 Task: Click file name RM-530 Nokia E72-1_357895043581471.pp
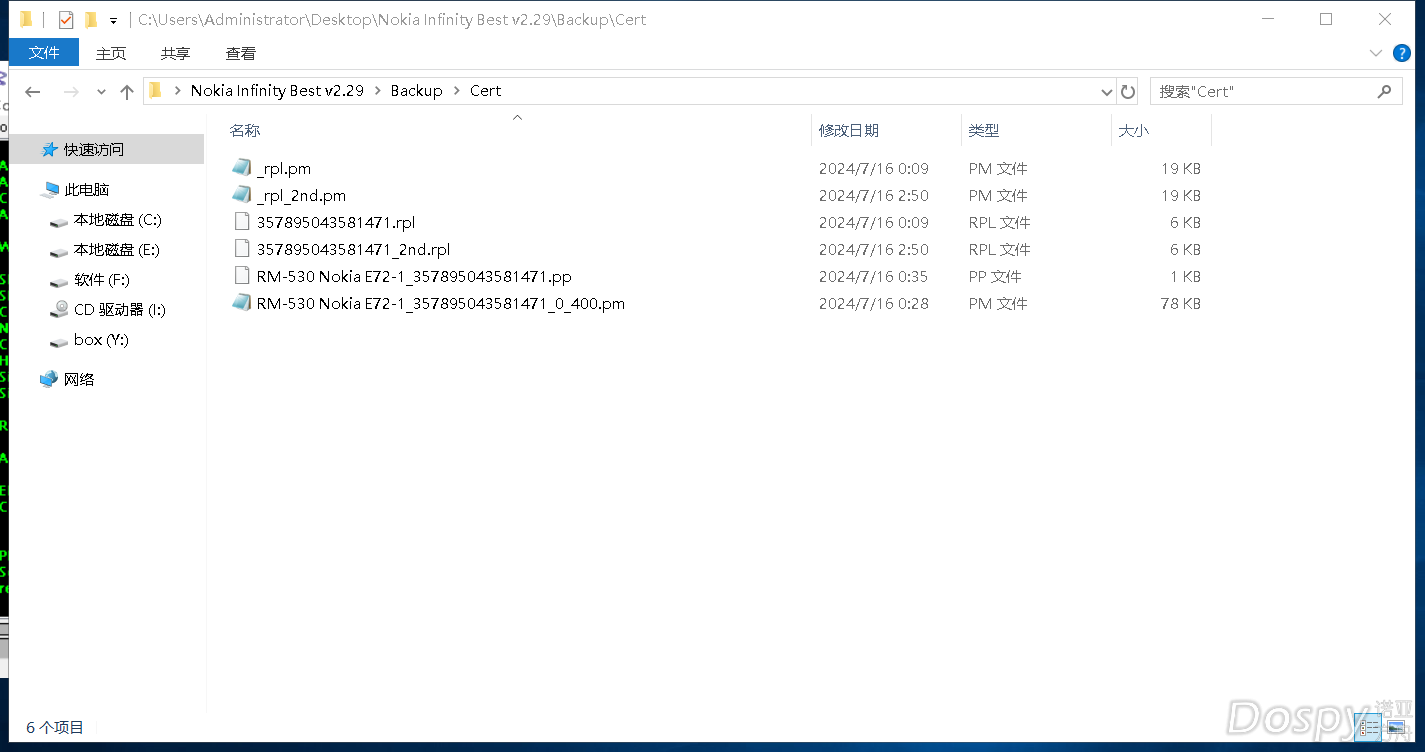point(414,277)
